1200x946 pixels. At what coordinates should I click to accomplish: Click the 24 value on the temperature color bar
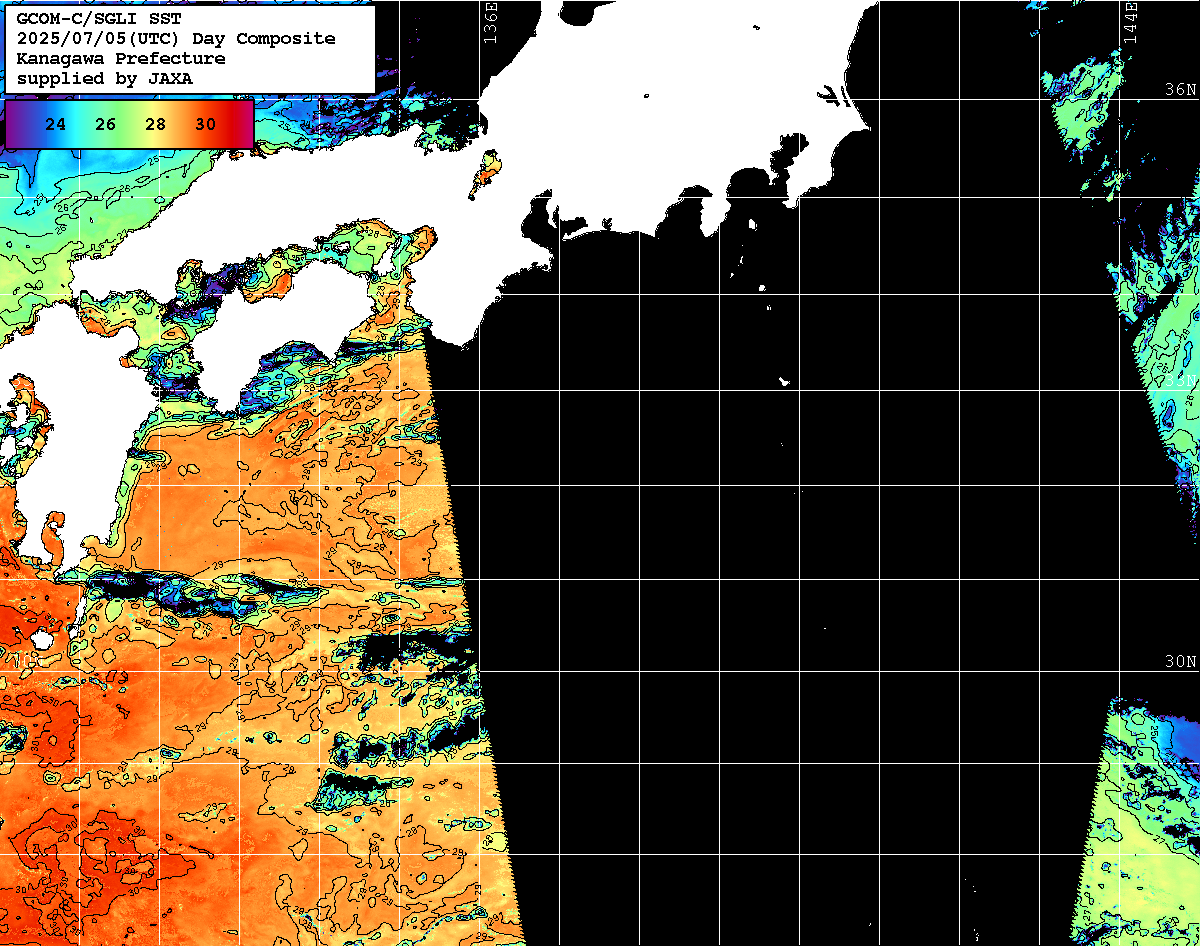(x=56, y=125)
